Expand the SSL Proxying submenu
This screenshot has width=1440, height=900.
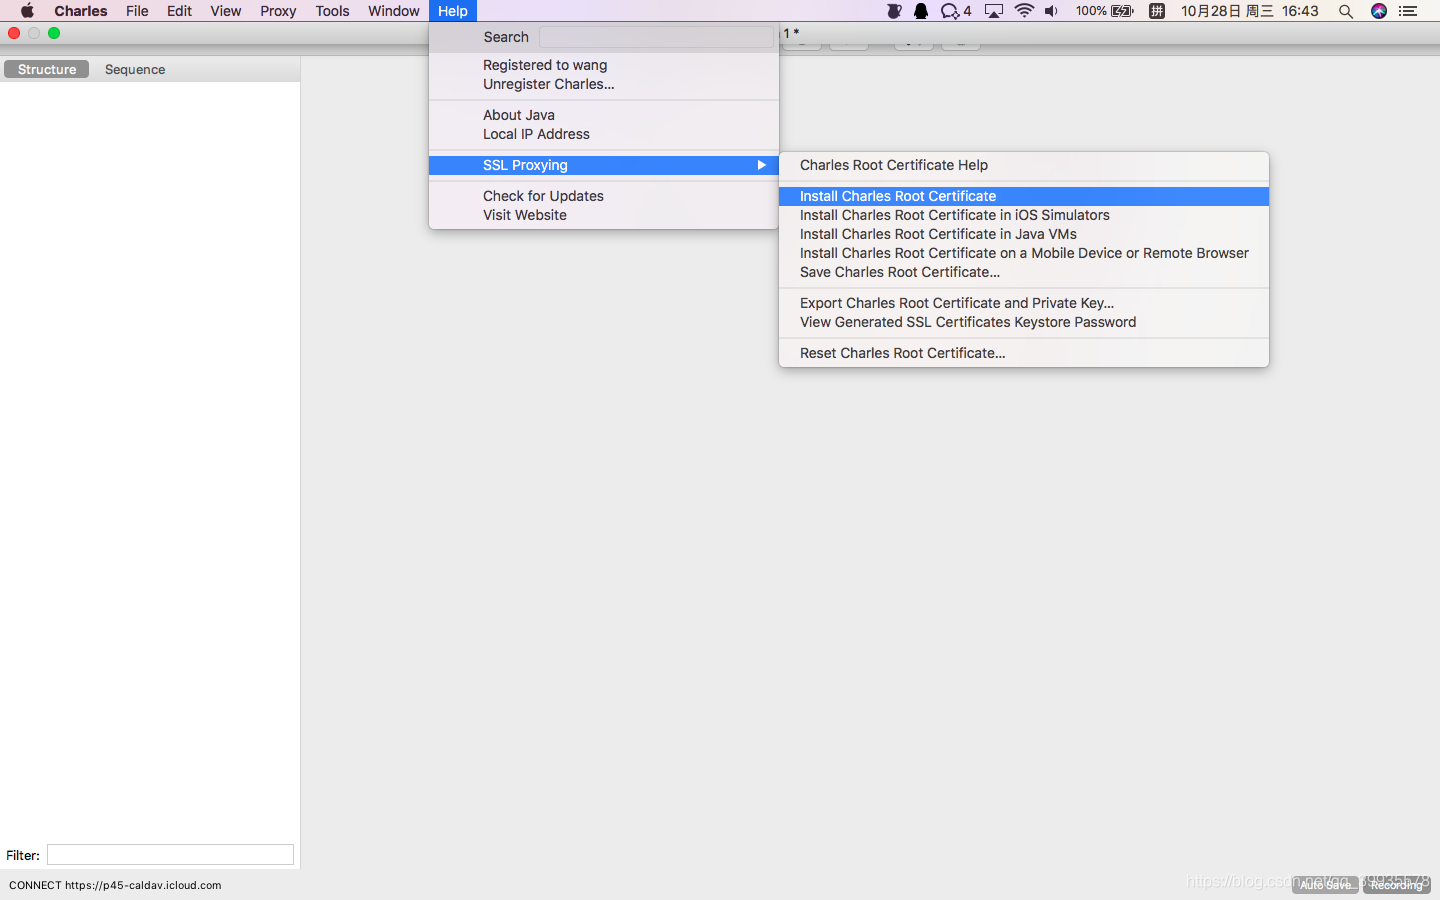604,165
